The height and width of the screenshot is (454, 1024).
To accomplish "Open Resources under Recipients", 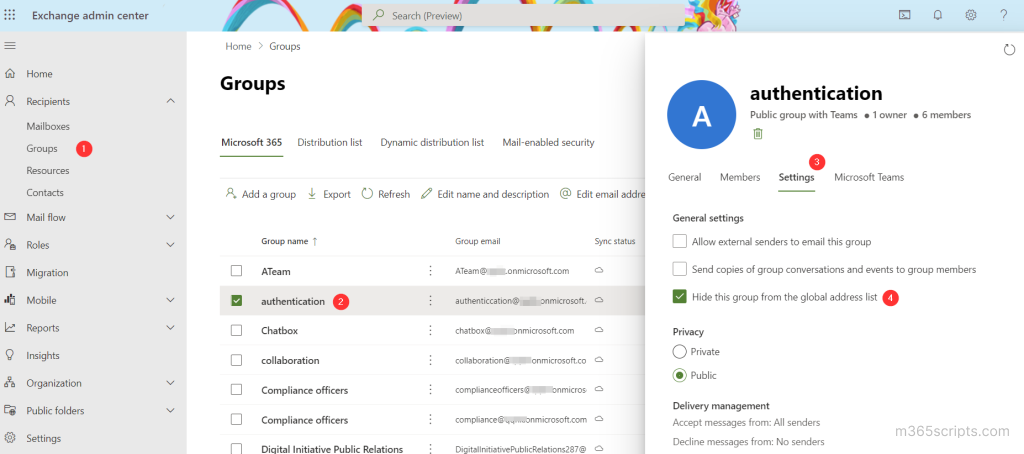I will (48, 170).
